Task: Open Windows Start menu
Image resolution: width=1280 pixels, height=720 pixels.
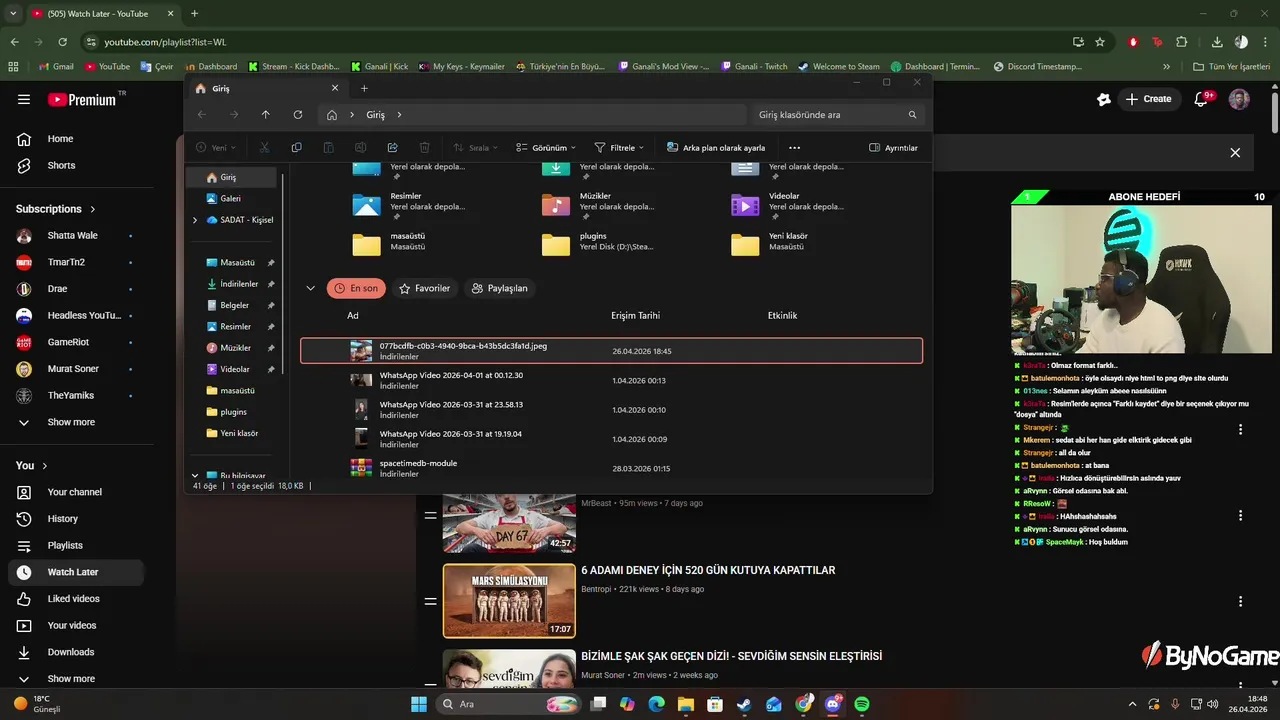Action: coord(419,704)
